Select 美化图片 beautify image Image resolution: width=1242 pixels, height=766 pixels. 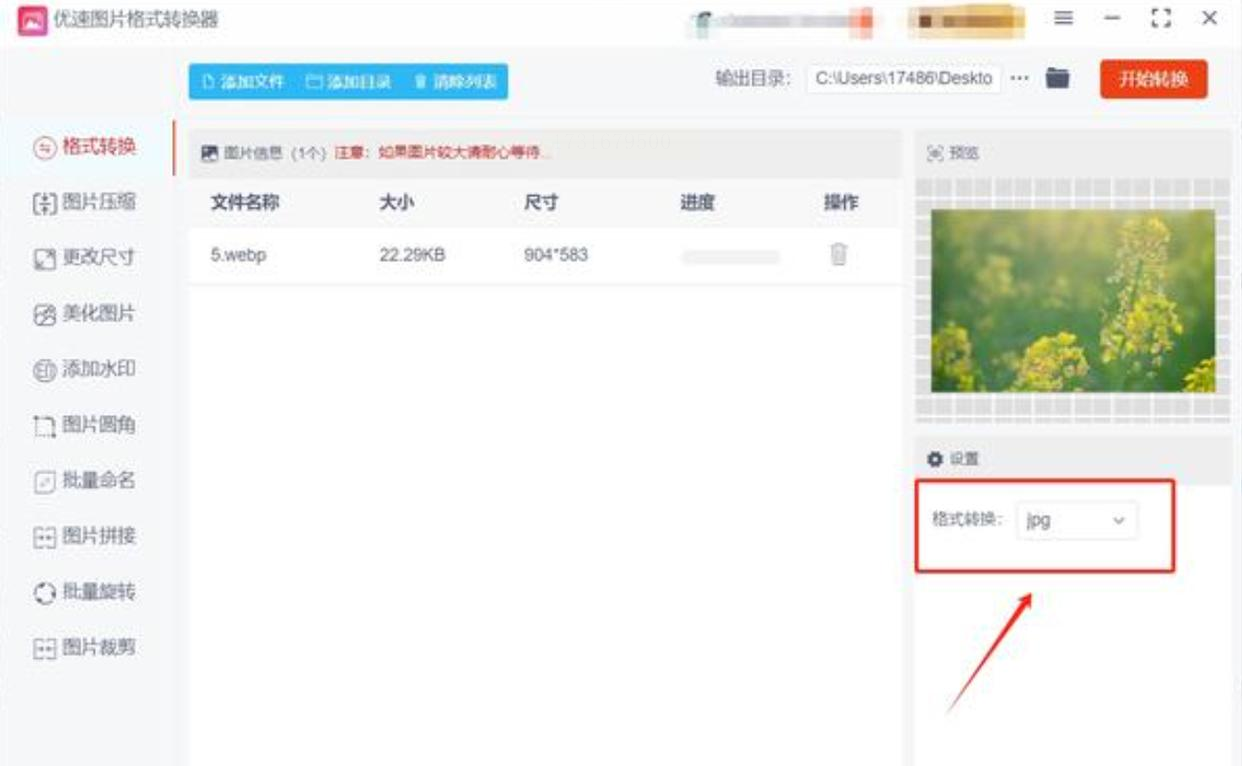click(x=86, y=314)
